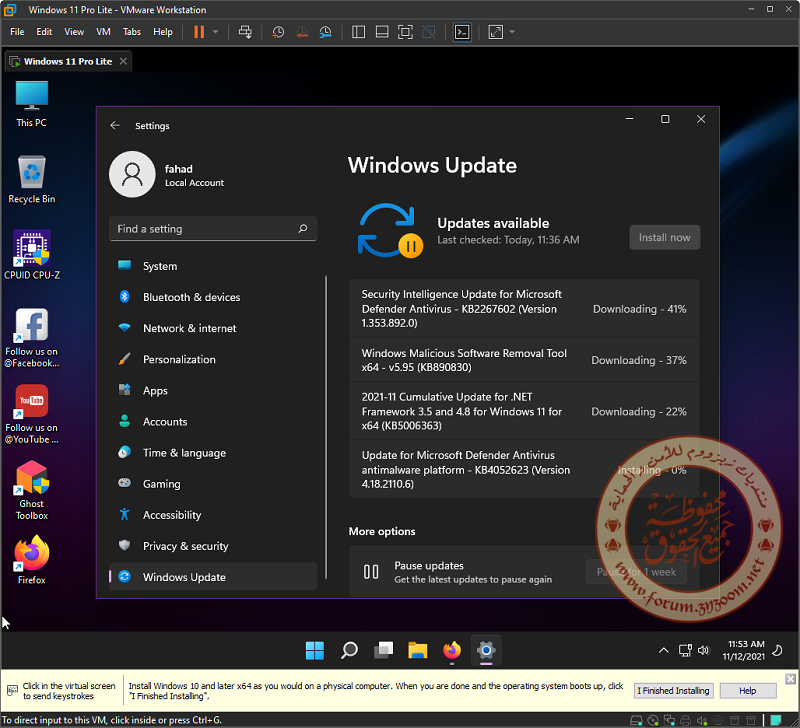Open Gaming settings
This screenshot has width=800, height=728.
coord(213,484)
